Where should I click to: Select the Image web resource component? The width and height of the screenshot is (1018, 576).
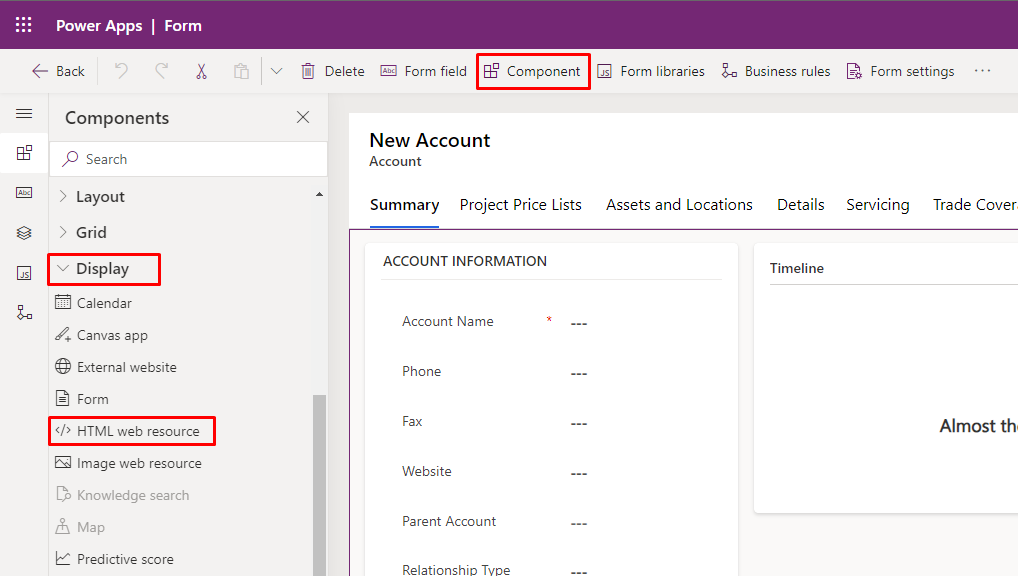click(129, 463)
